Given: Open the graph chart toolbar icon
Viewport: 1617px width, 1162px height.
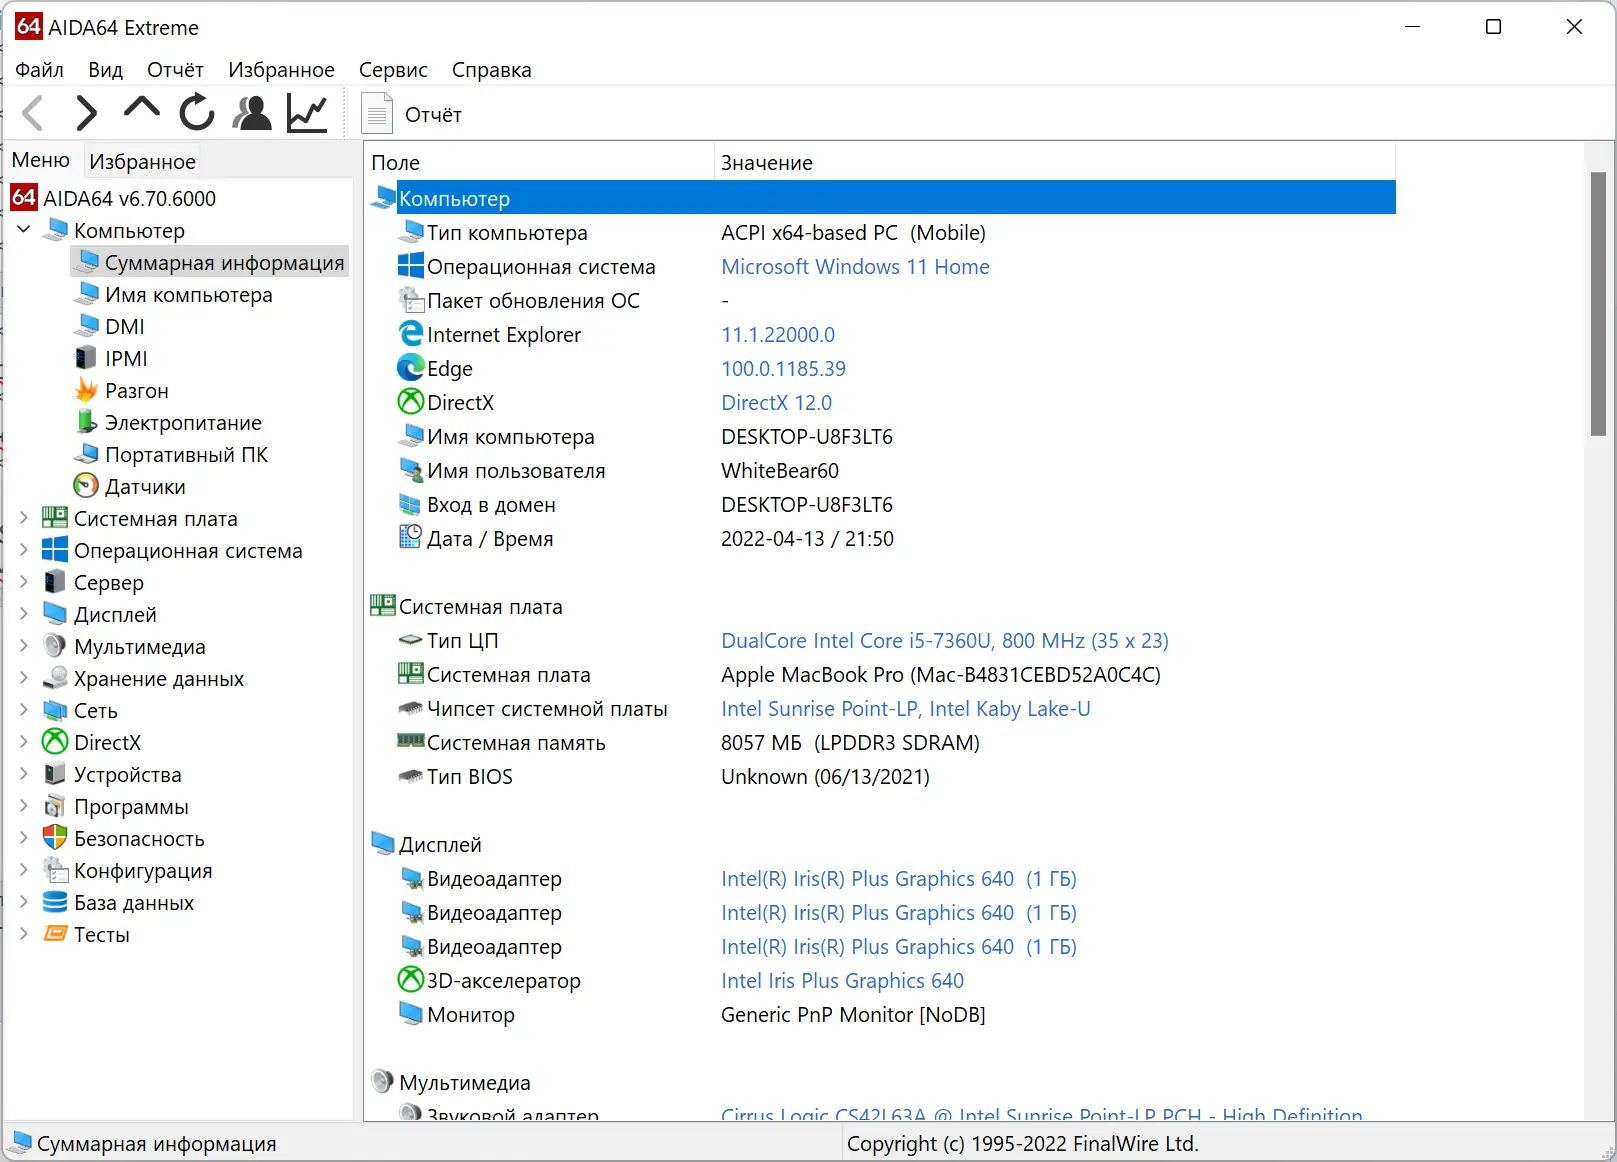Looking at the screenshot, I should point(307,113).
